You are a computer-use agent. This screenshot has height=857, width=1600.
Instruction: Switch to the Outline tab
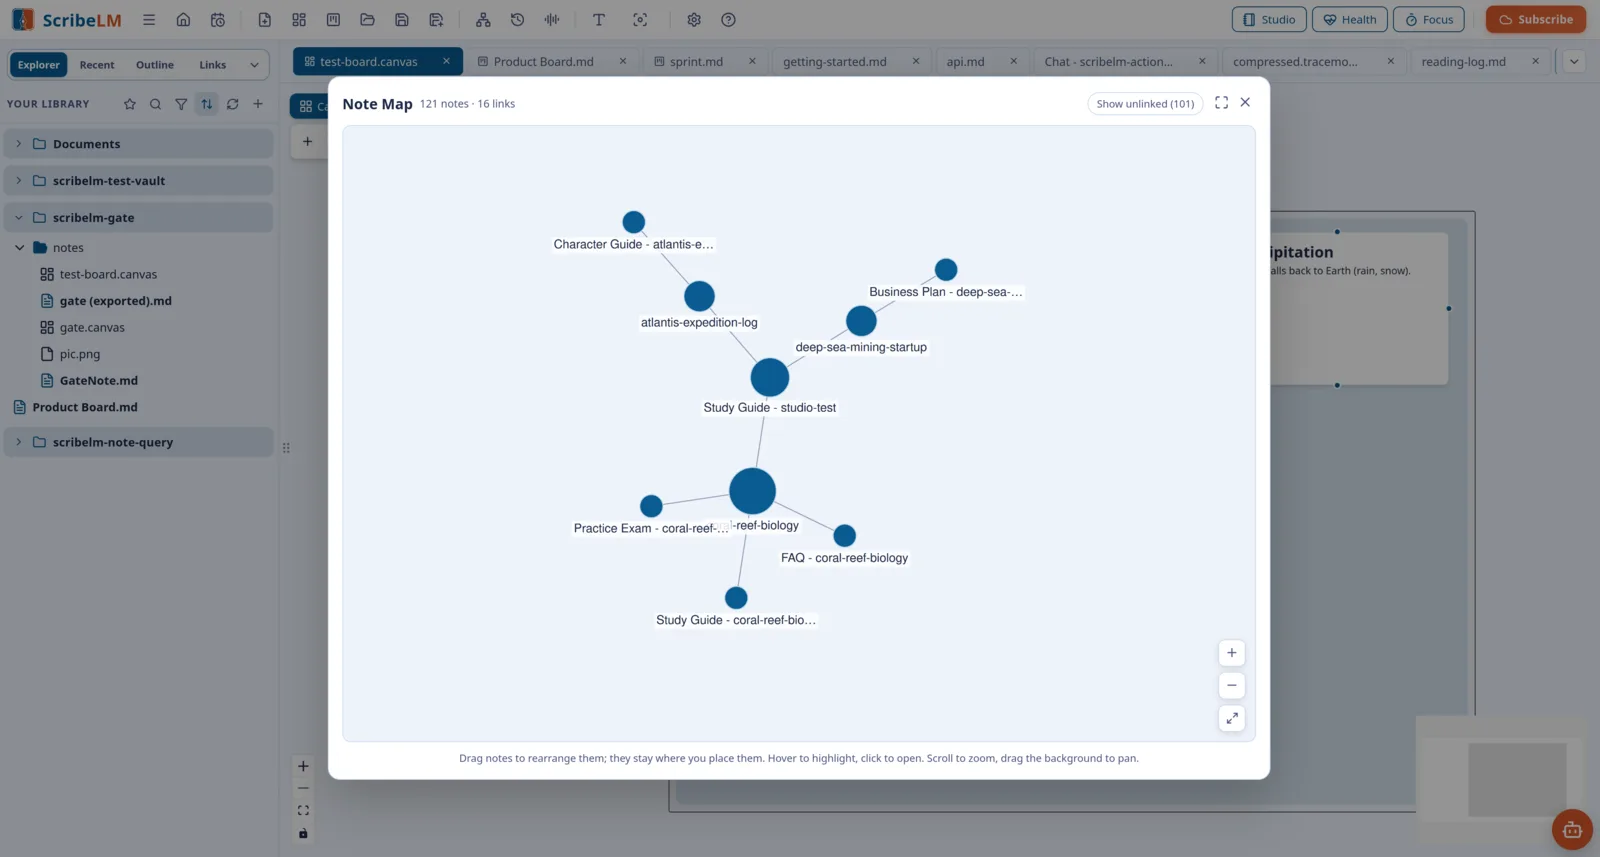(x=155, y=65)
